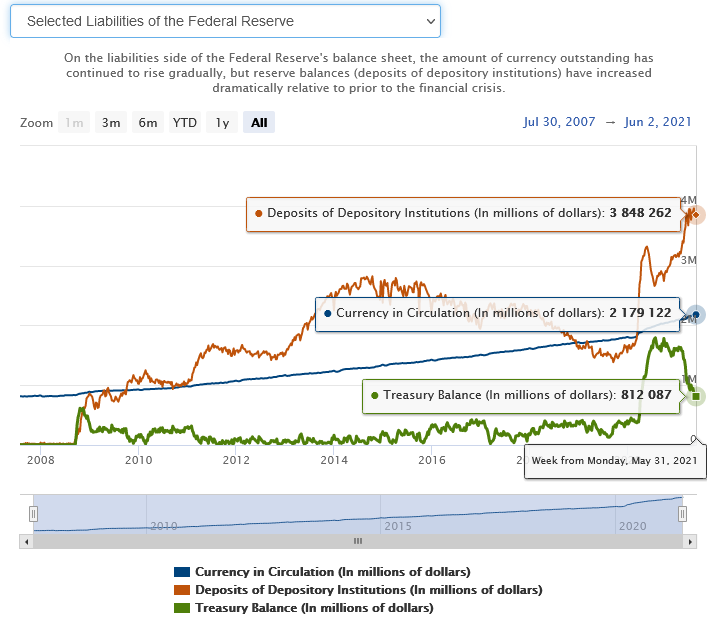Screen dimensions: 727x626
Task: Click the right navigator range handle
Action: (x=682, y=514)
